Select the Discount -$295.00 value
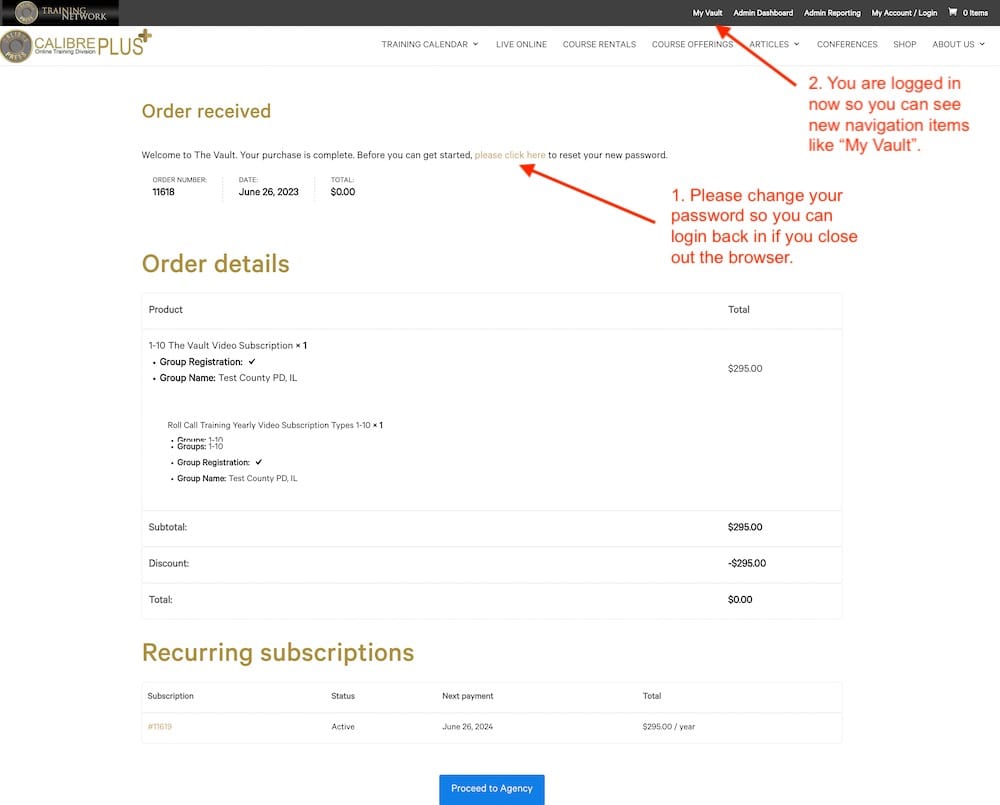Image resolution: width=1000 pixels, height=805 pixels. pos(747,563)
